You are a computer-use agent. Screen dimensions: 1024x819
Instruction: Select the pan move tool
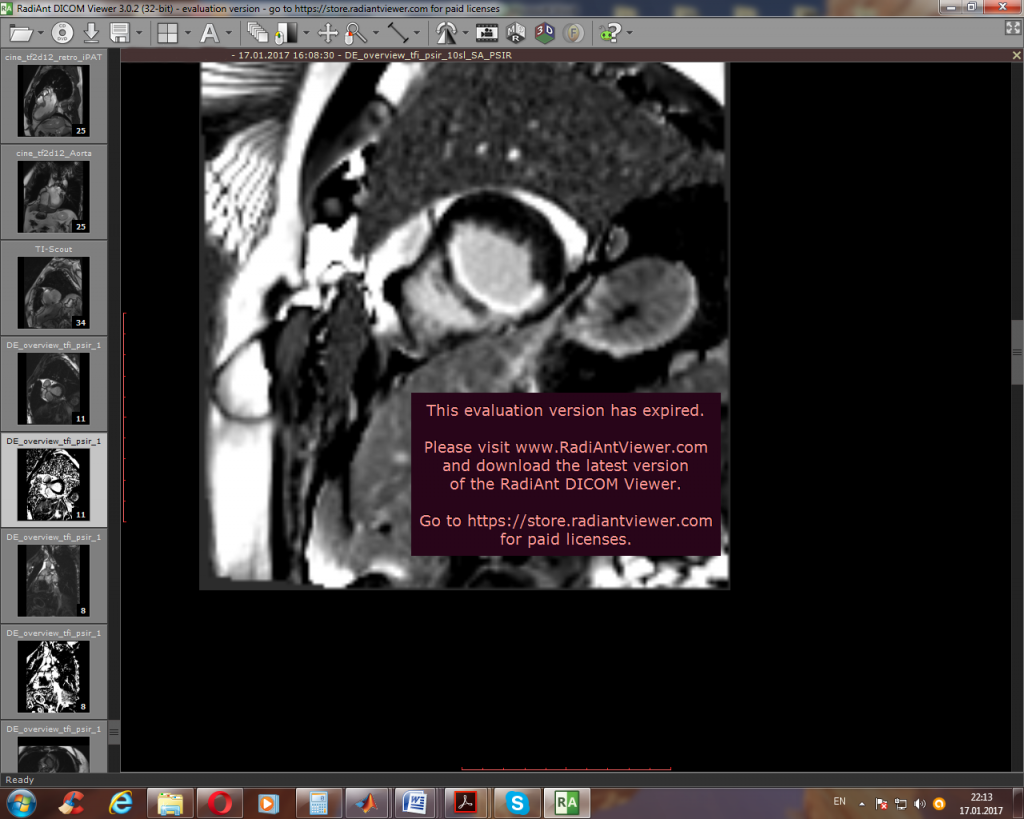[x=328, y=33]
